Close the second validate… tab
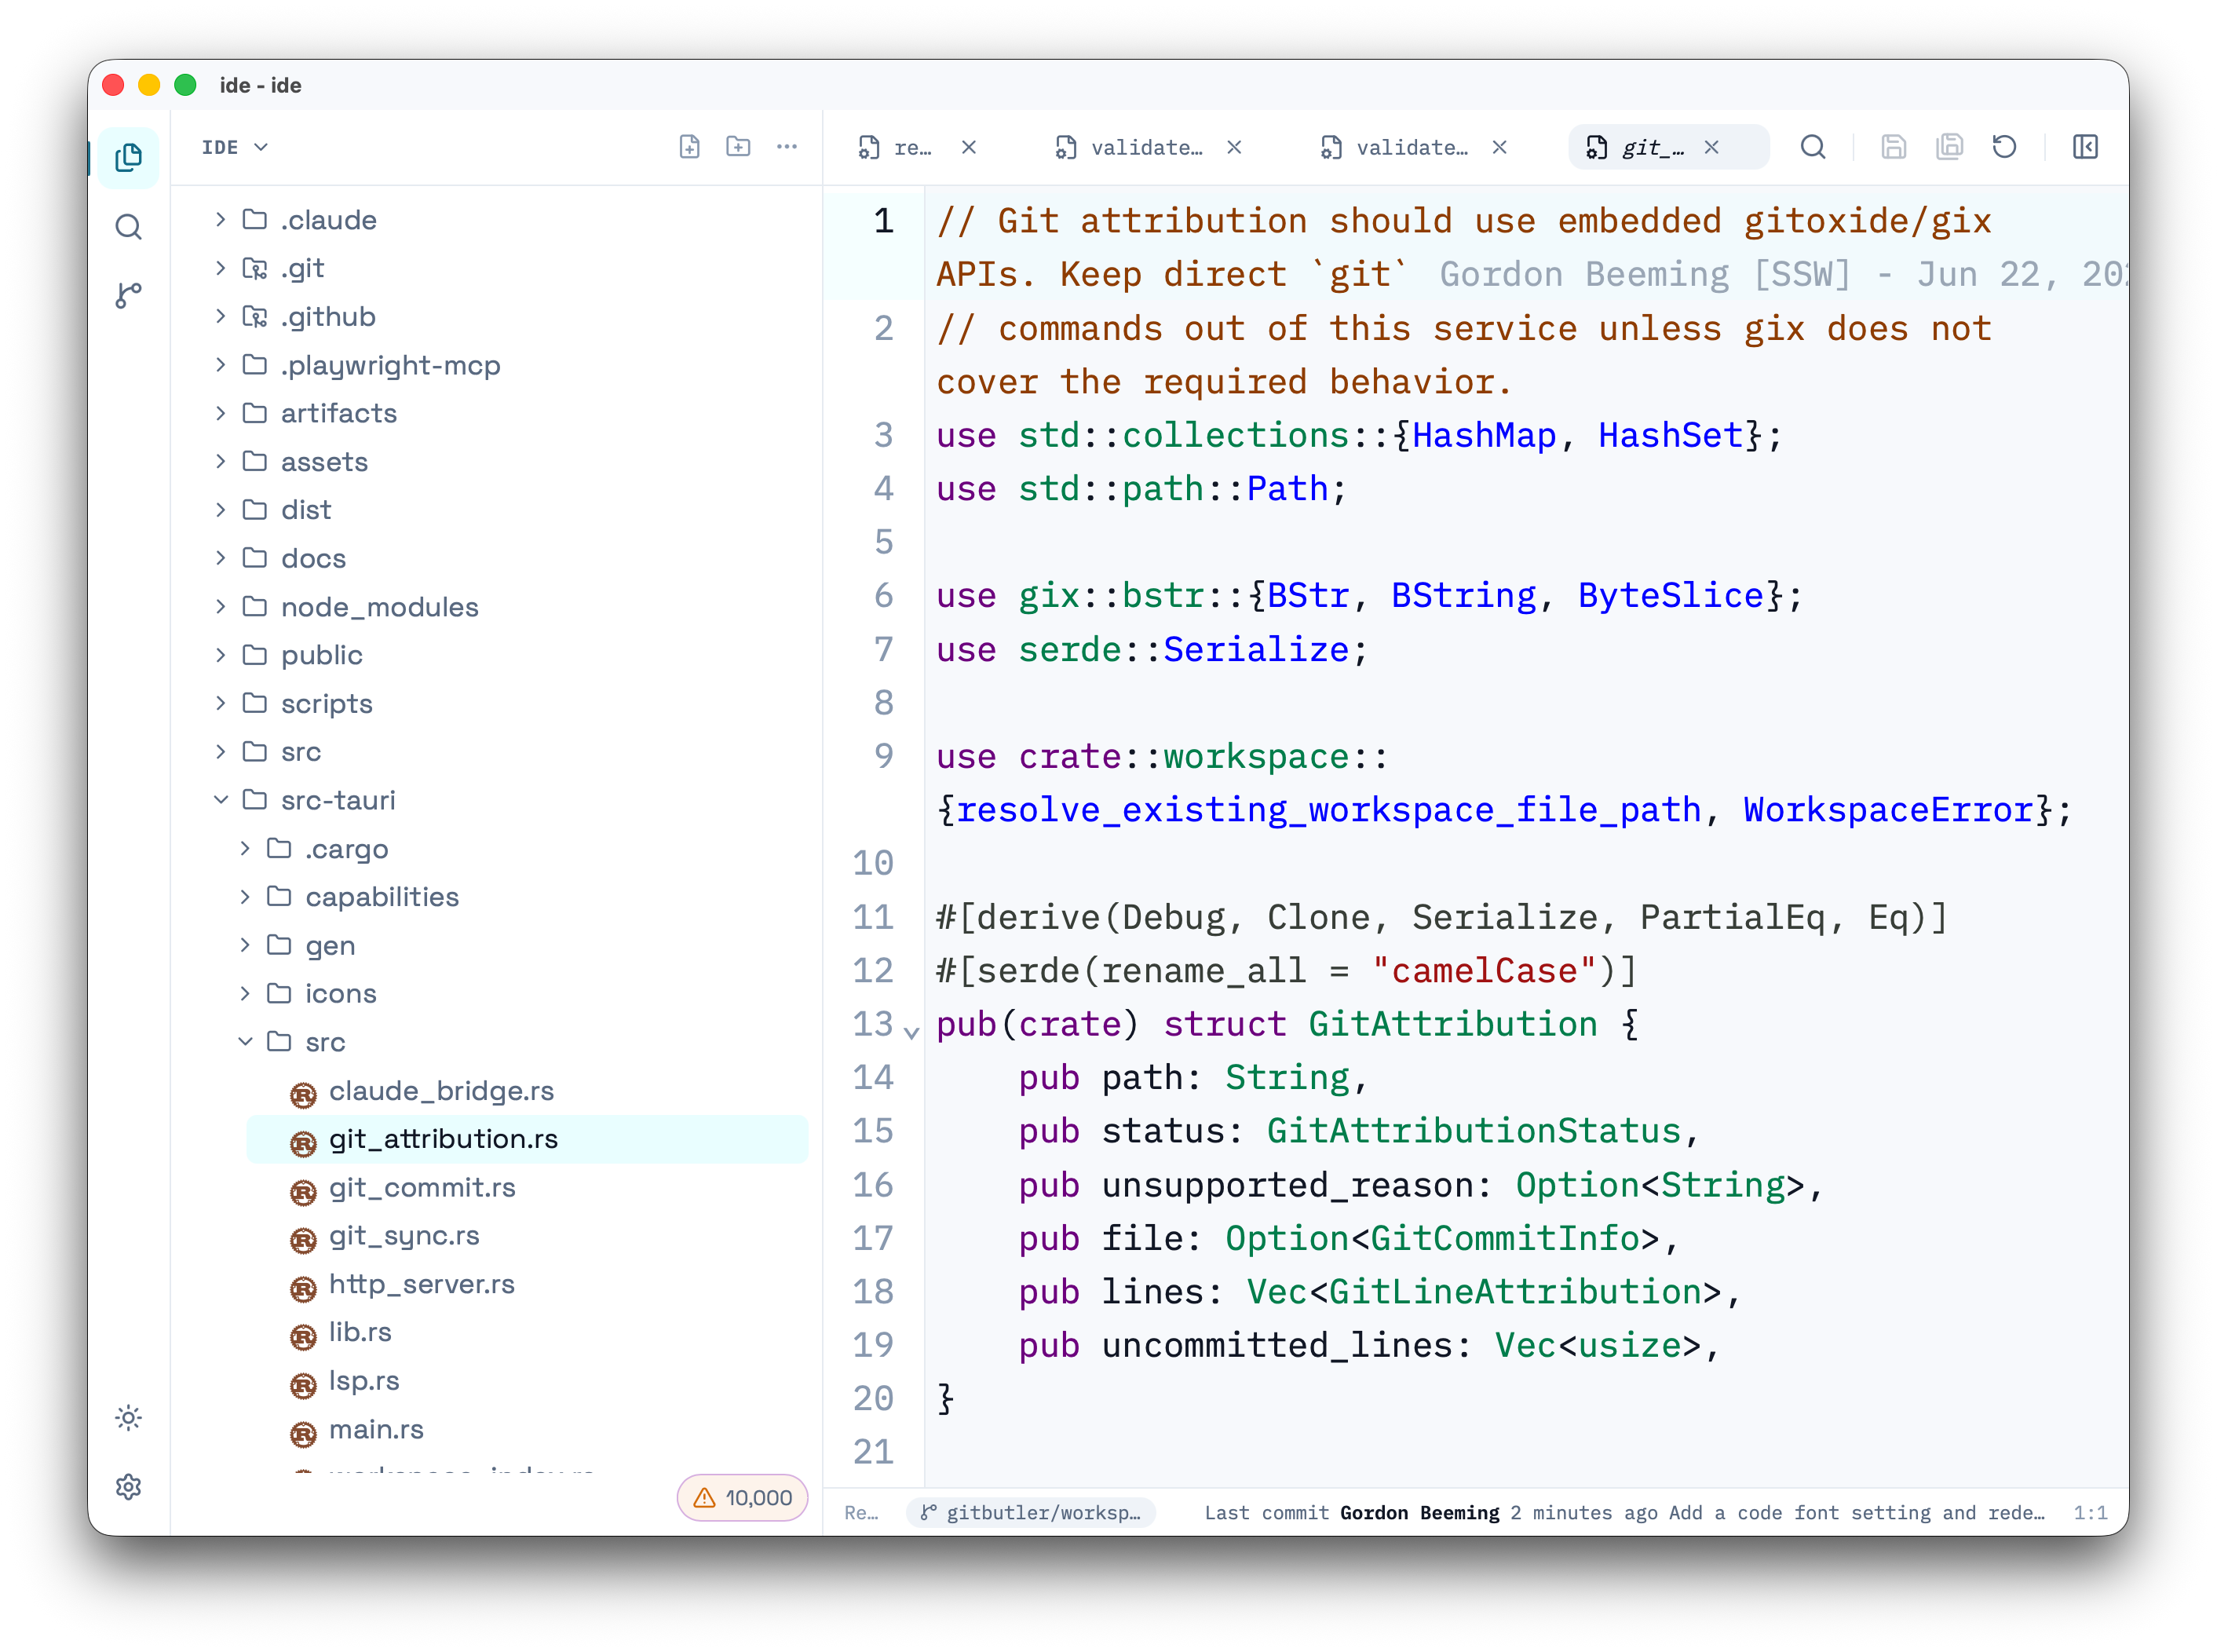This screenshot has height=1652, width=2217. (1500, 147)
